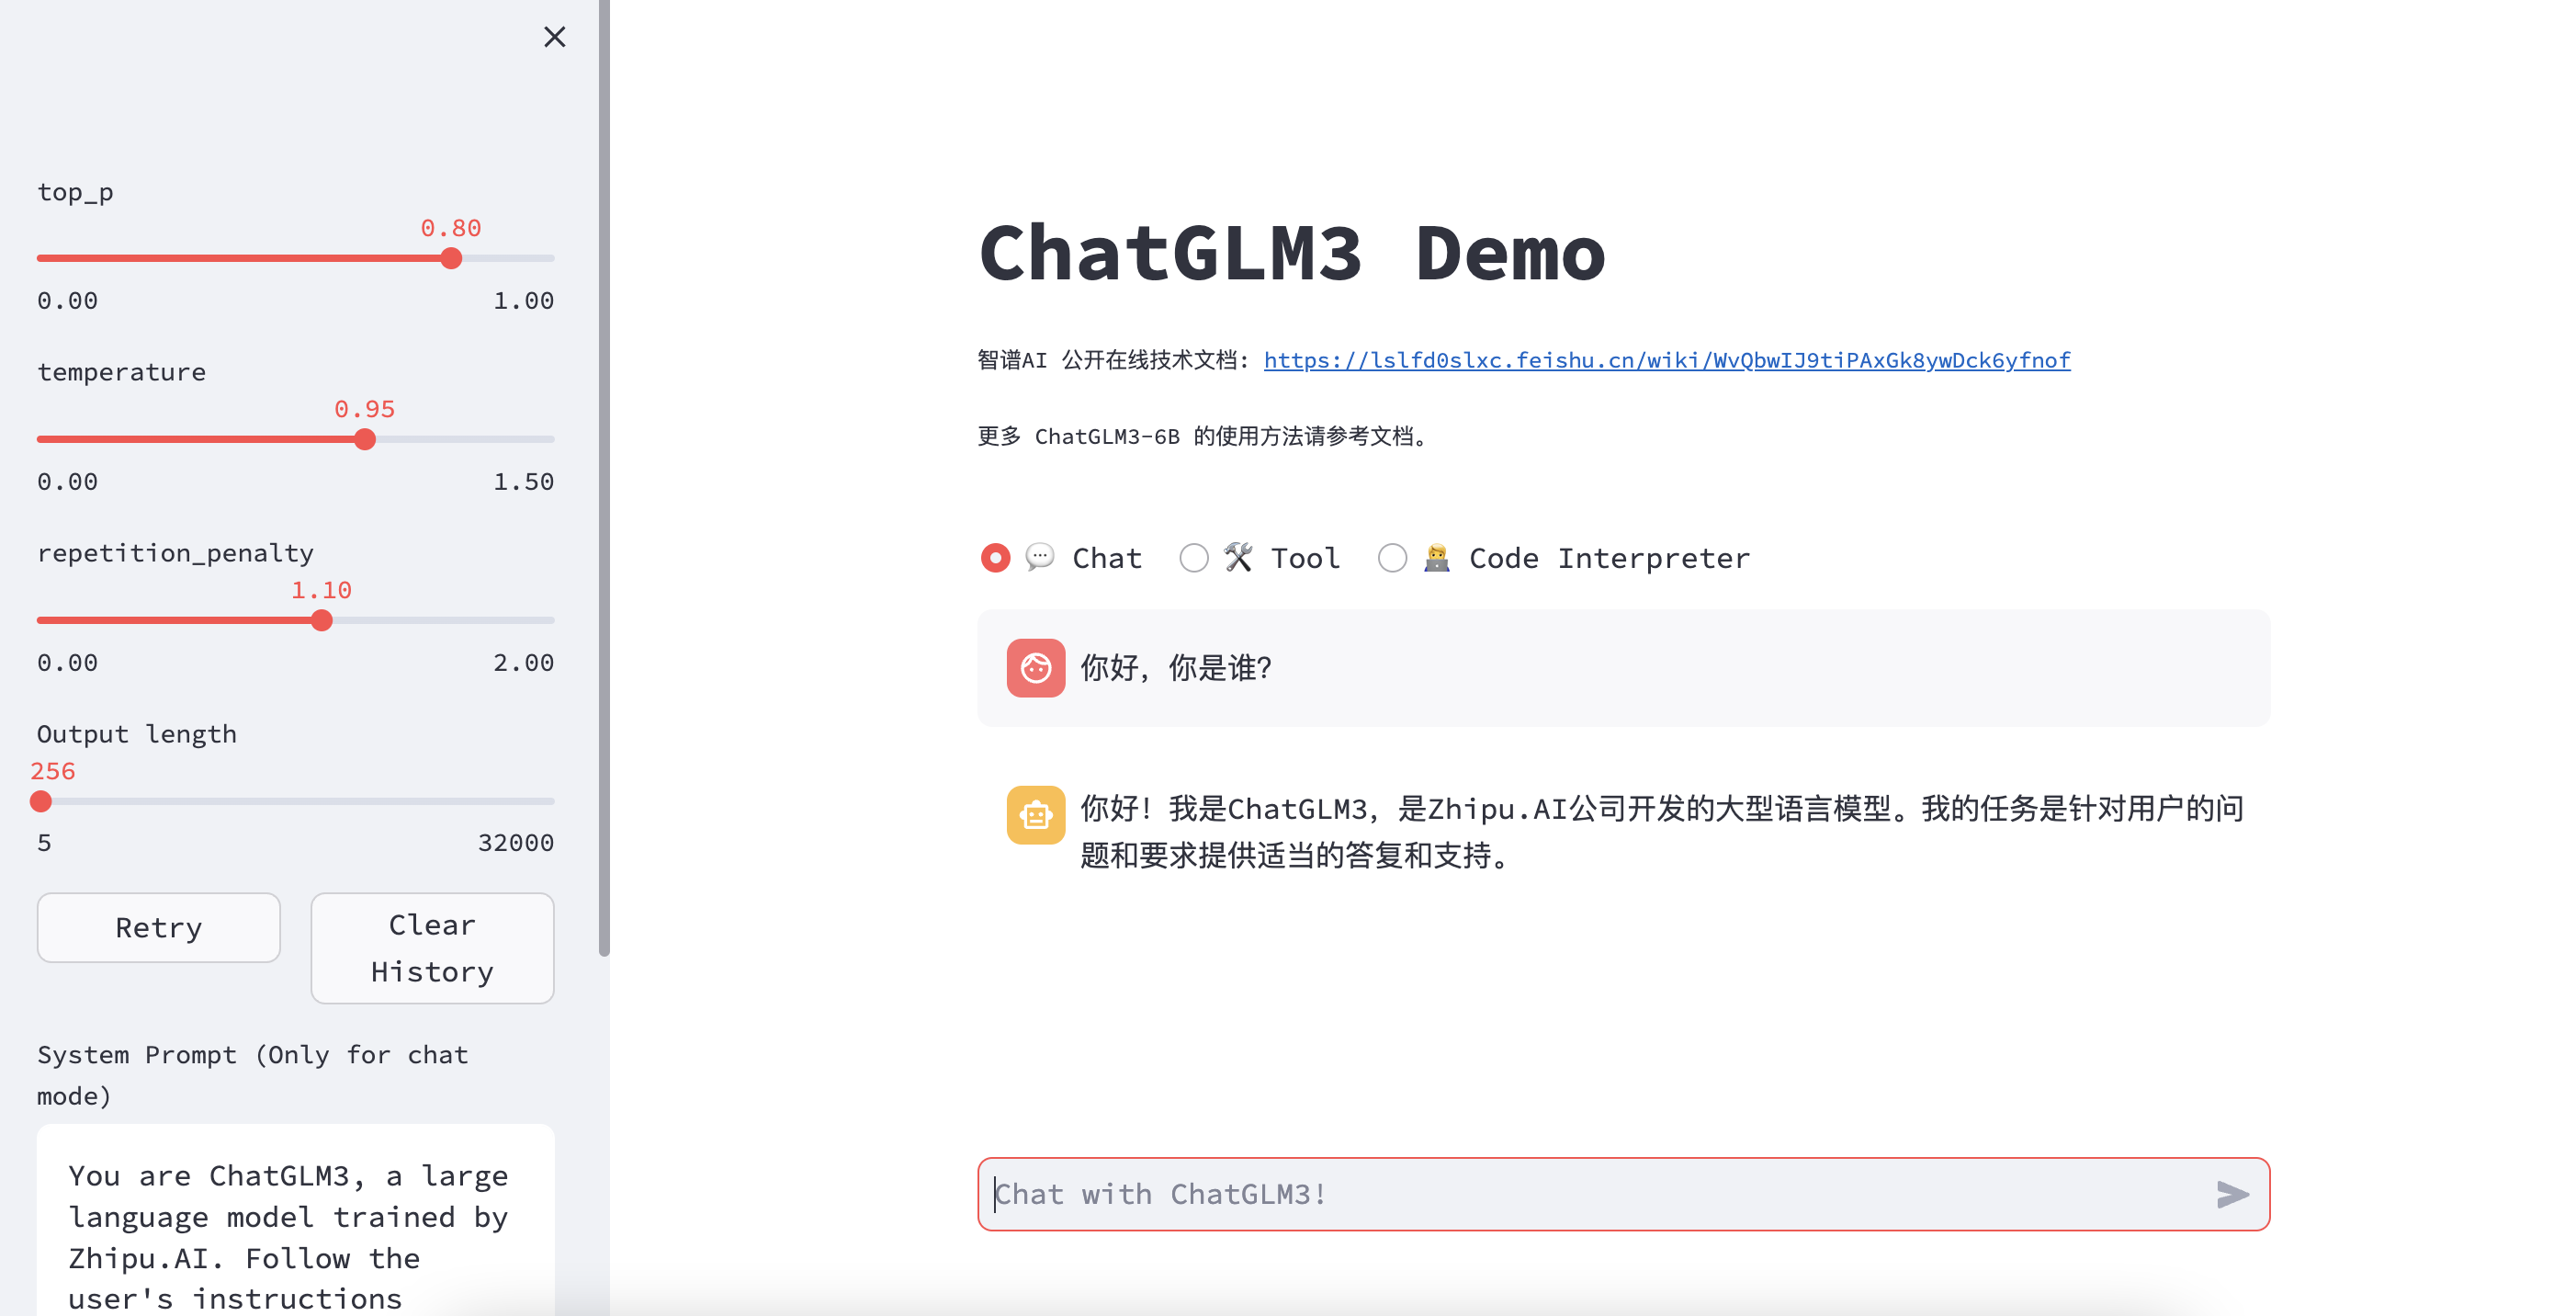
Task: Click the temperature slider handle
Action: tap(365, 439)
